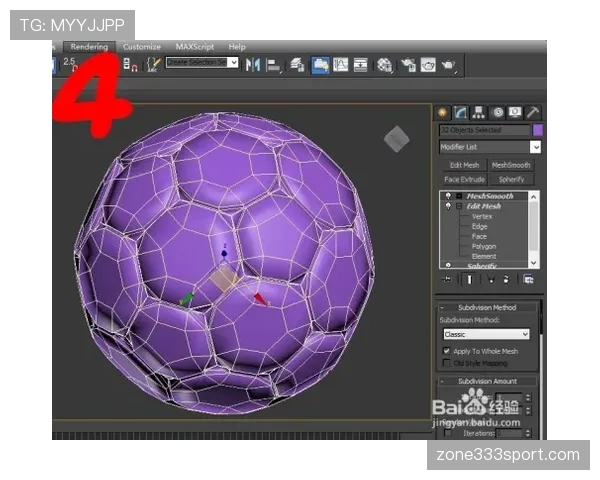Select the Face sub-object level
The width and height of the screenshot is (600, 480).
pyautogui.click(x=479, y=236)
